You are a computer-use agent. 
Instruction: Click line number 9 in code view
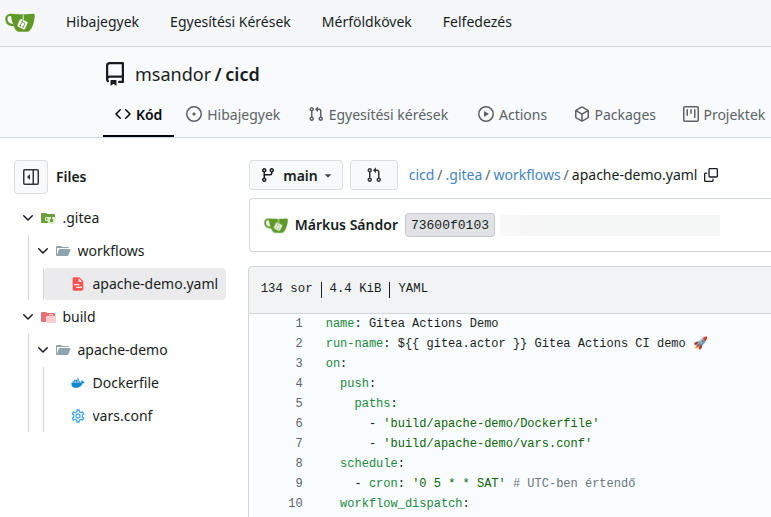[x=299, y=483]
